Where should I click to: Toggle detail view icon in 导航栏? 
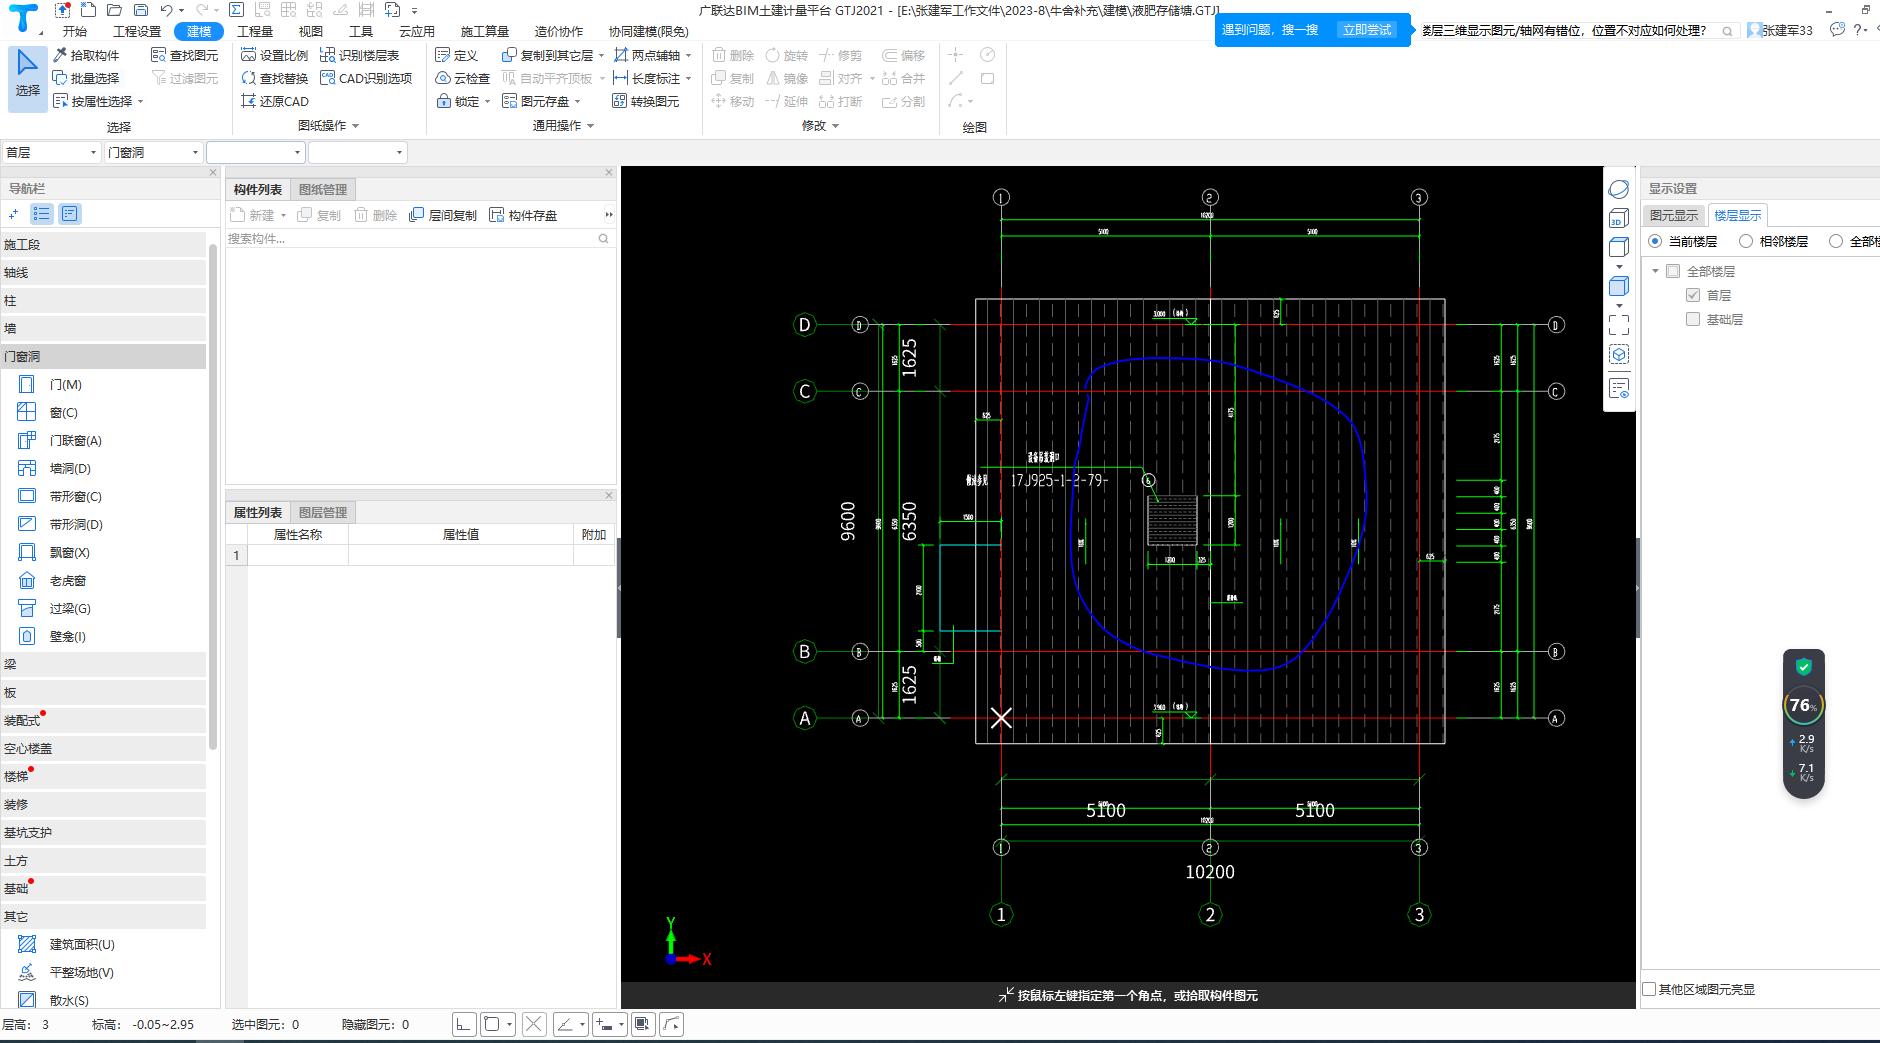tap(70, 214)
